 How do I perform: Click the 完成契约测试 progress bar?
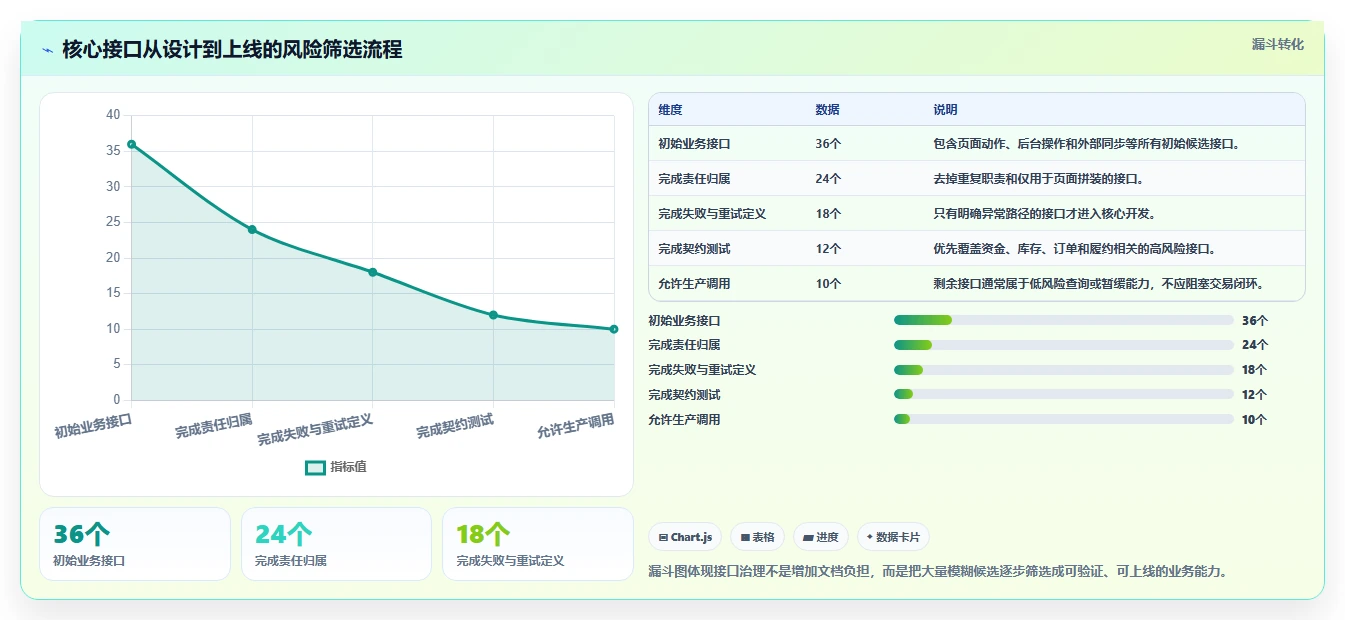tap(1064, 395)
